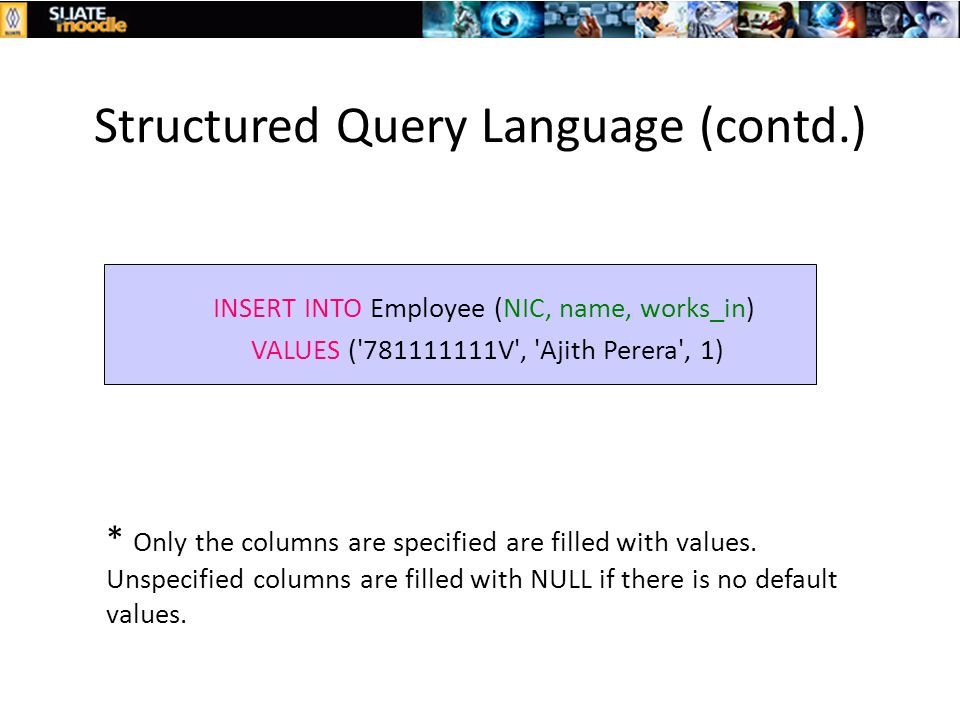Click the header banner image collage
Image resolution: width=960 pixels, height=720 pixels.
[x=691, y=19]
